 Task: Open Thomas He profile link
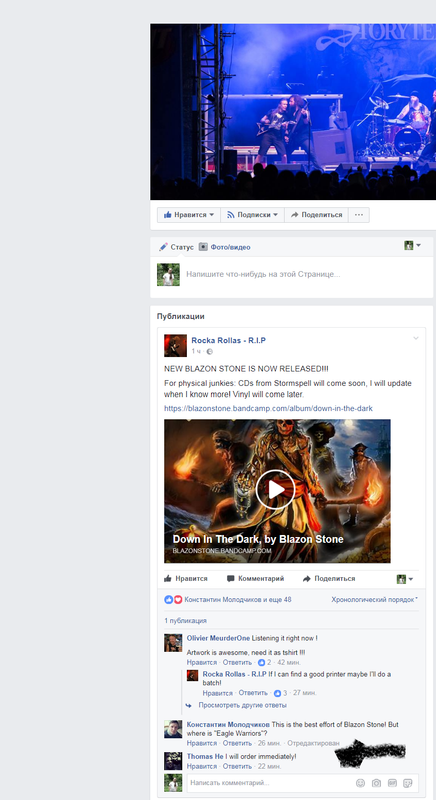coord(205,757)
